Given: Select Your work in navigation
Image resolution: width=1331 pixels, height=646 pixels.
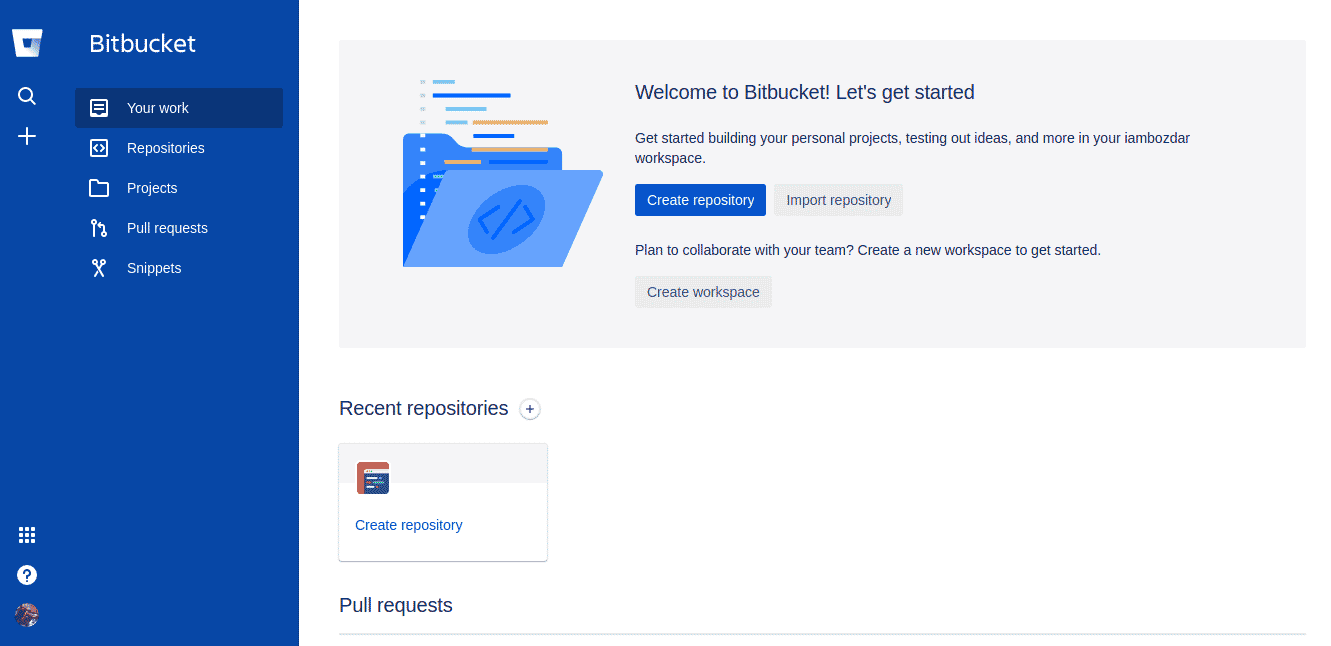Looking at the screenshot, I should click(179, 108).
